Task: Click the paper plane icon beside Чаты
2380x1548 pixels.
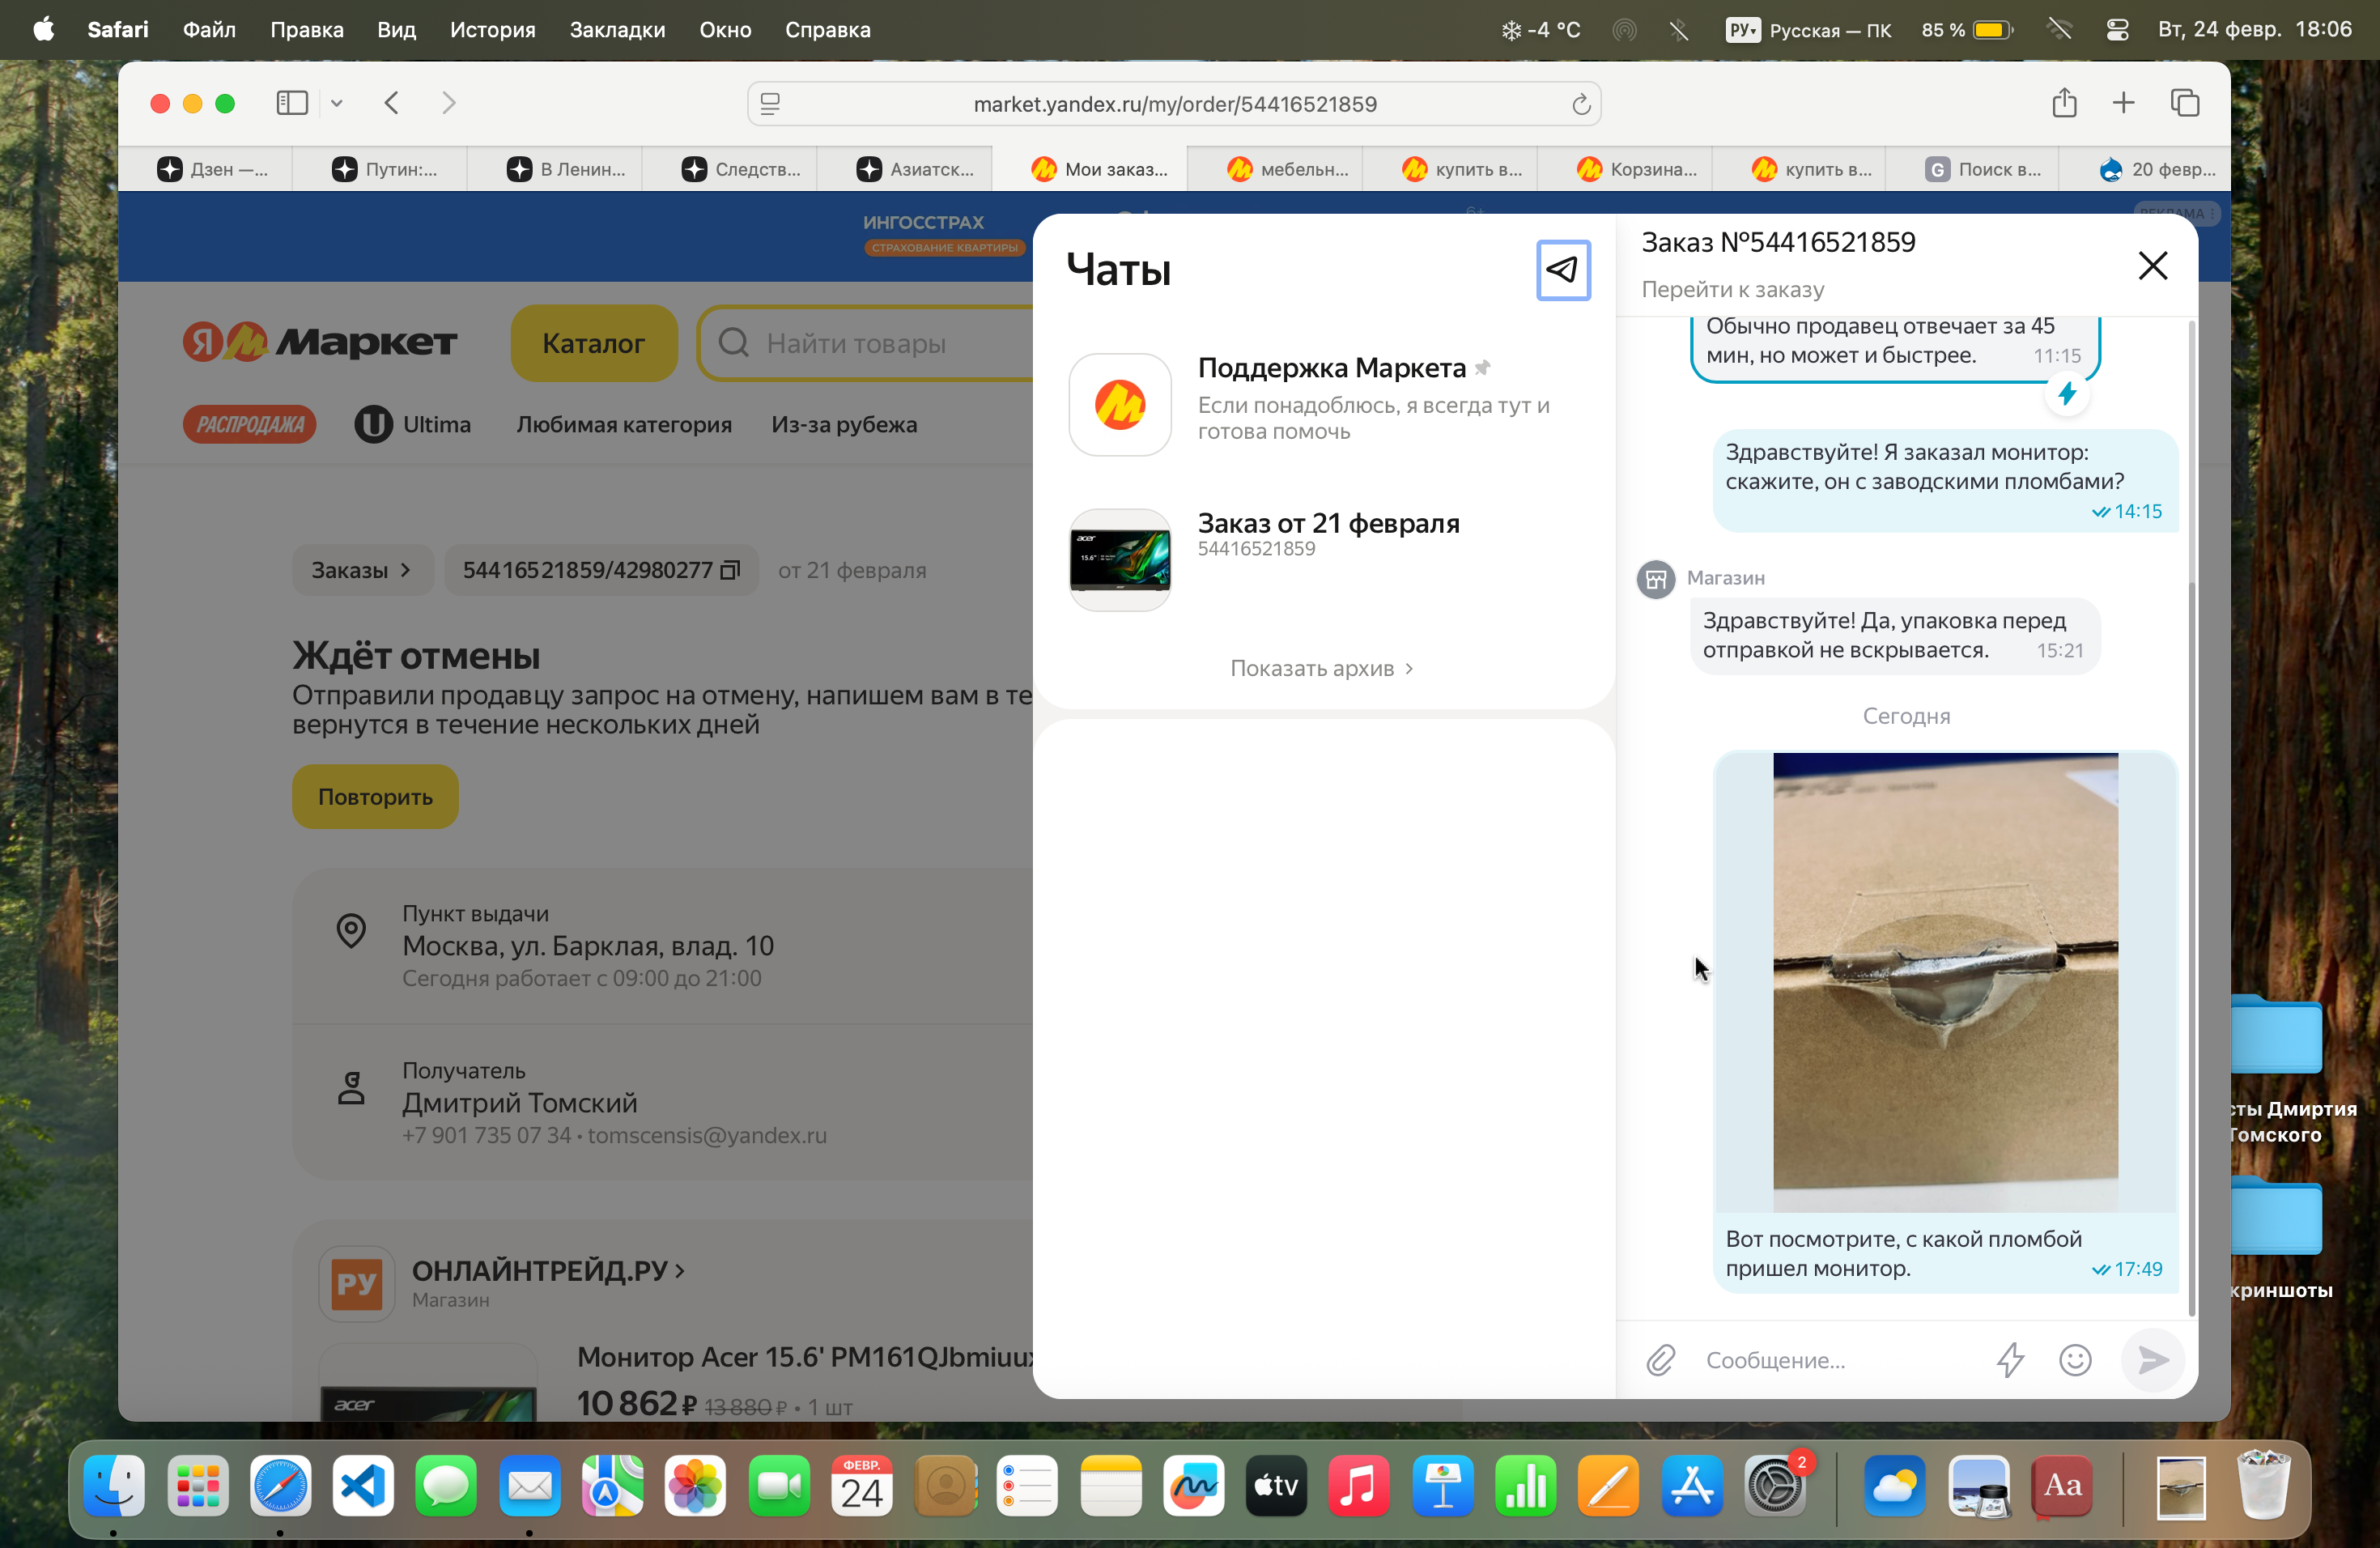Action: click(x=1562, y=269)
